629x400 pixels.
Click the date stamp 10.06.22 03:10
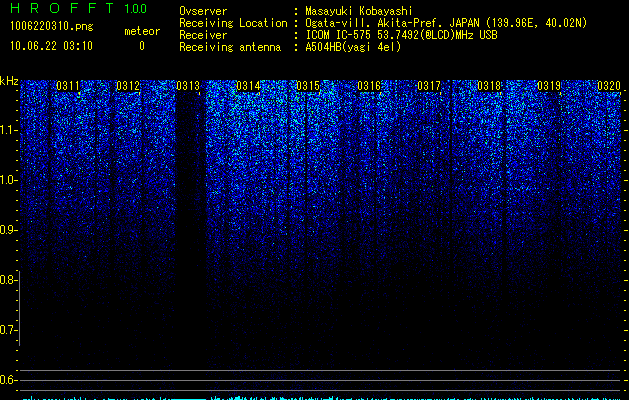pos(51,46)
